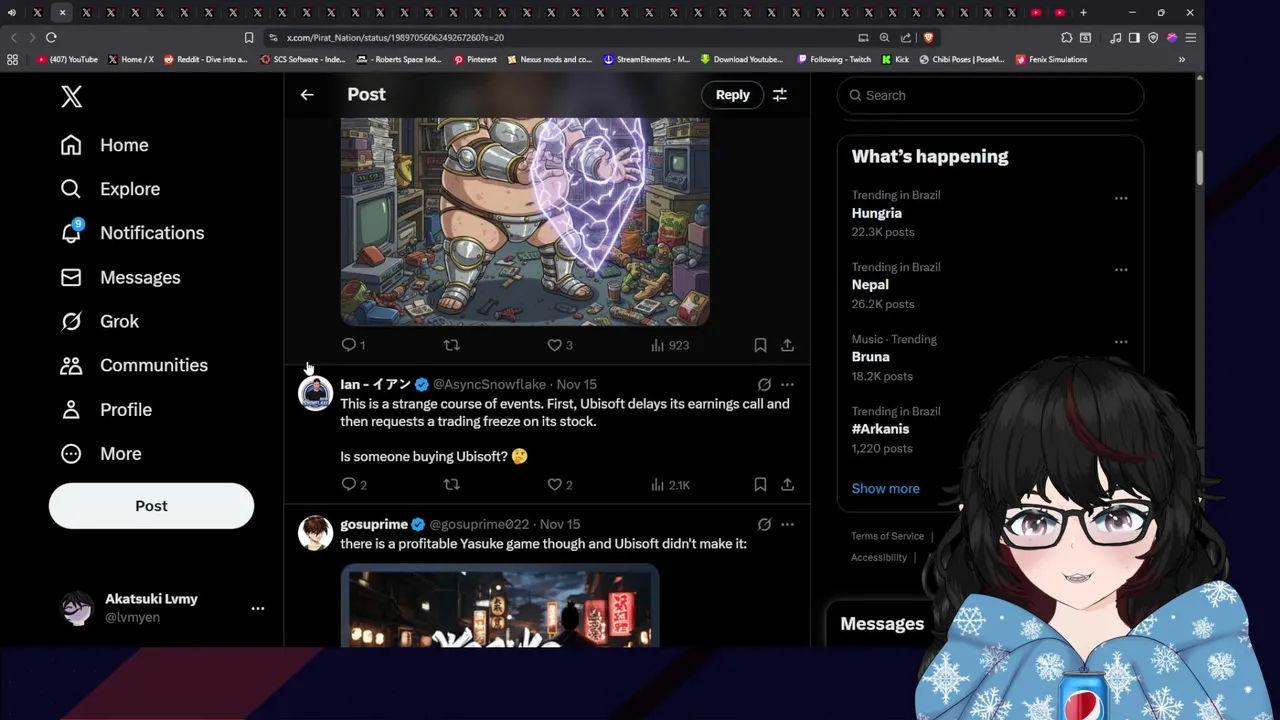This screenshot has width=1280, height=720.
Task: Ask Grok about gosuprime's post
Action: 764,524
